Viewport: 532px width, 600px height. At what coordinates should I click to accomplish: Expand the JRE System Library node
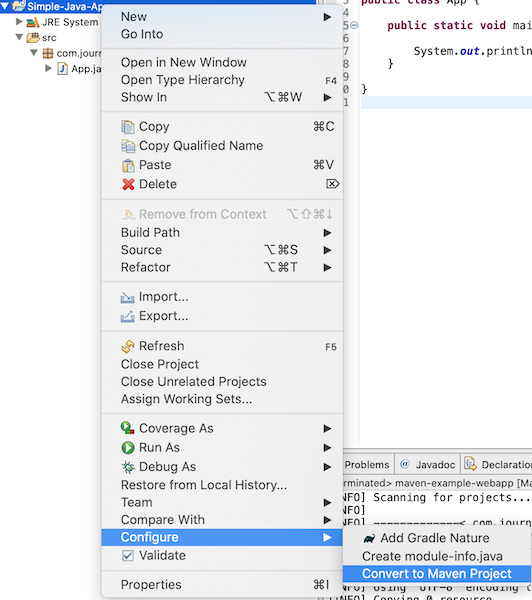19,22
